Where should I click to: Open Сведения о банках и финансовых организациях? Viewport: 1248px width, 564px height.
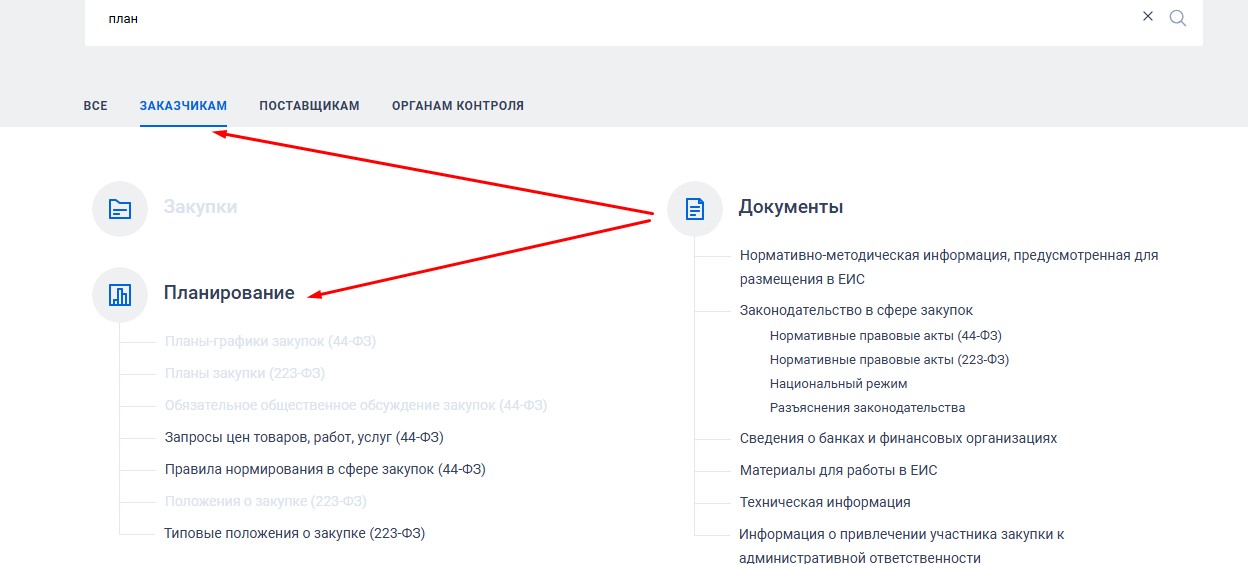point(898,438)
